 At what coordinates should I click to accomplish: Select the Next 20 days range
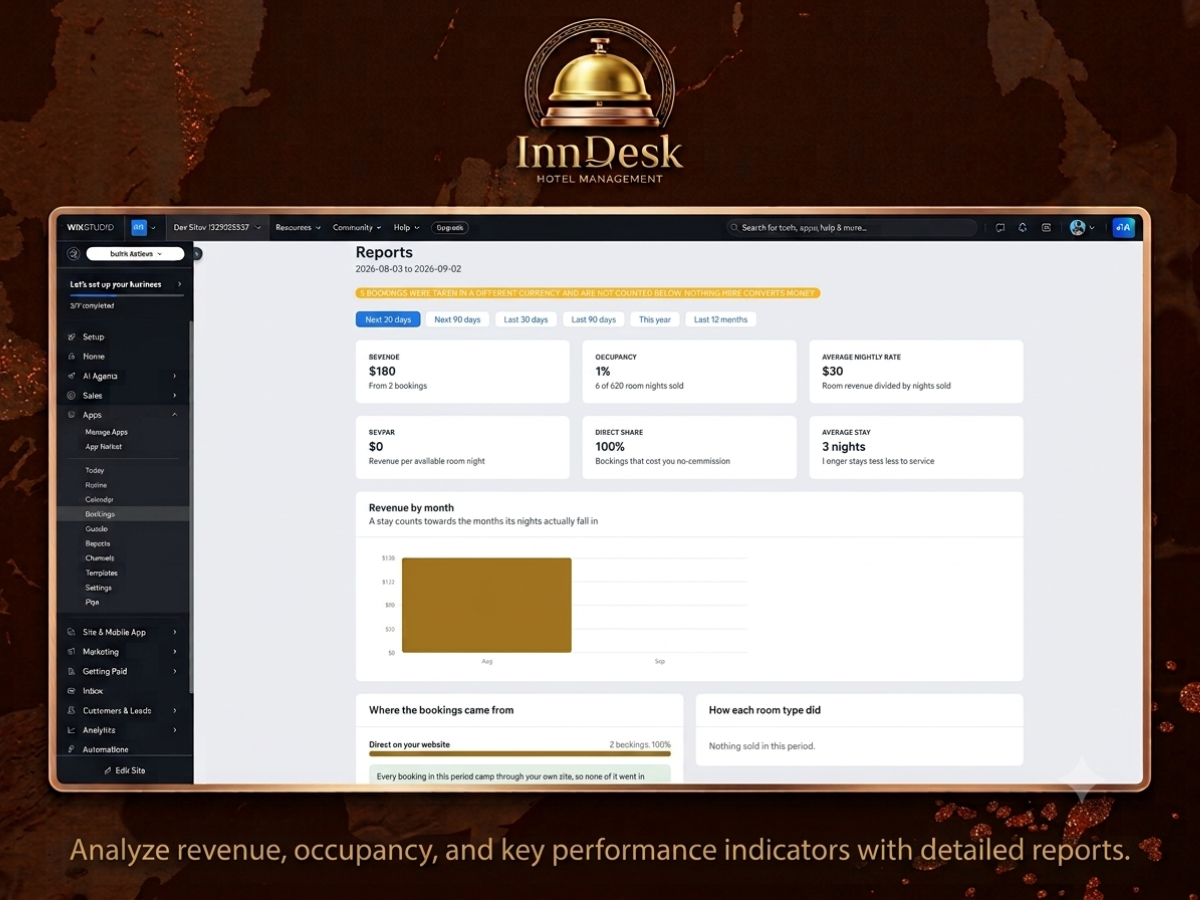coord(388,320)
